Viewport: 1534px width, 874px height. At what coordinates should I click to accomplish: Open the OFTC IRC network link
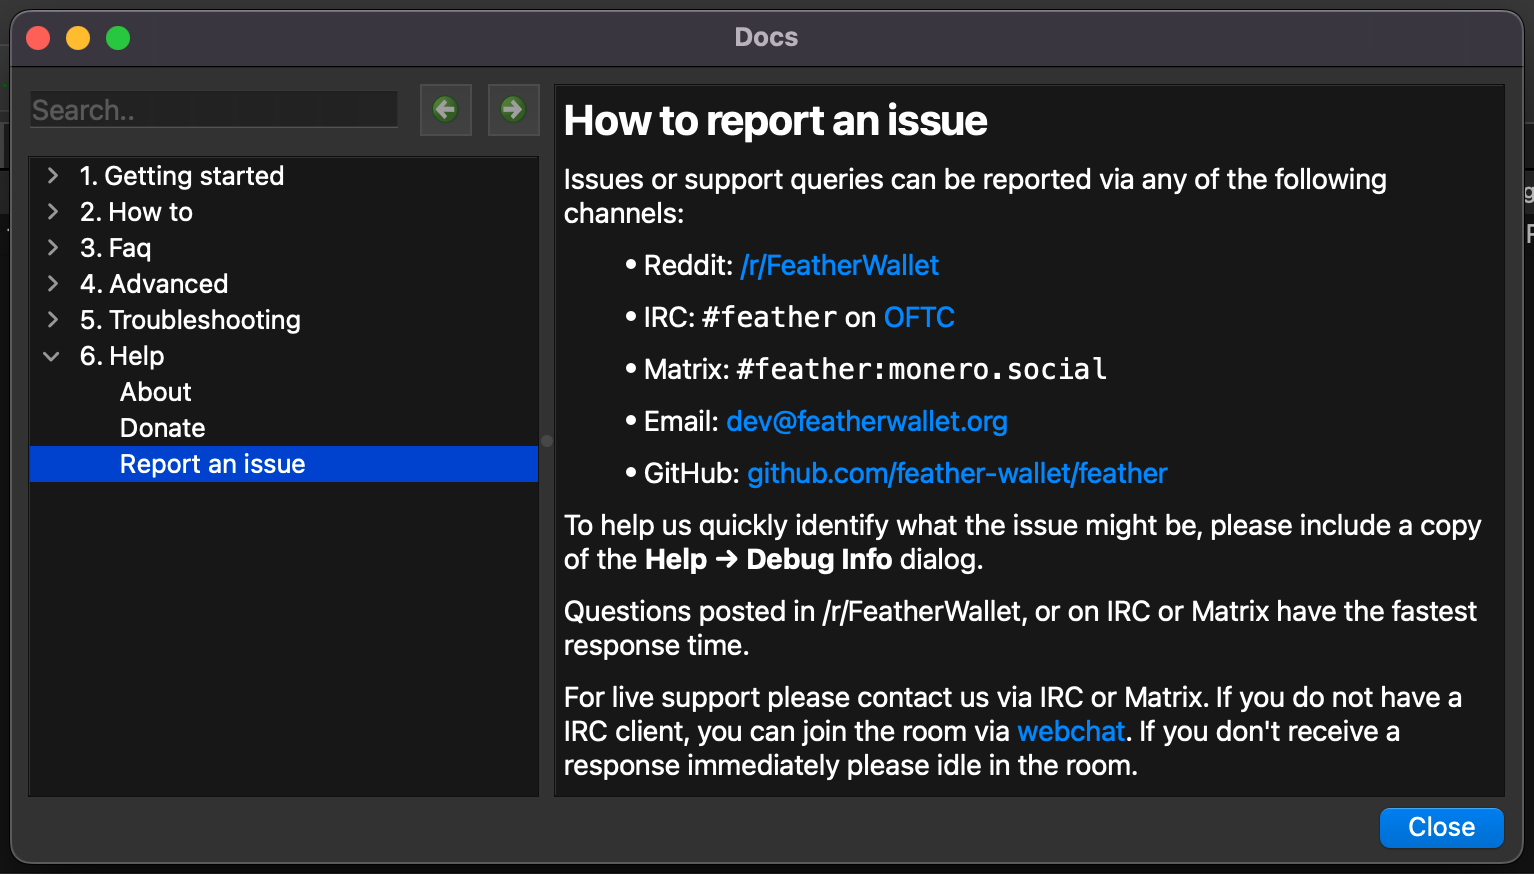(919, 317)
